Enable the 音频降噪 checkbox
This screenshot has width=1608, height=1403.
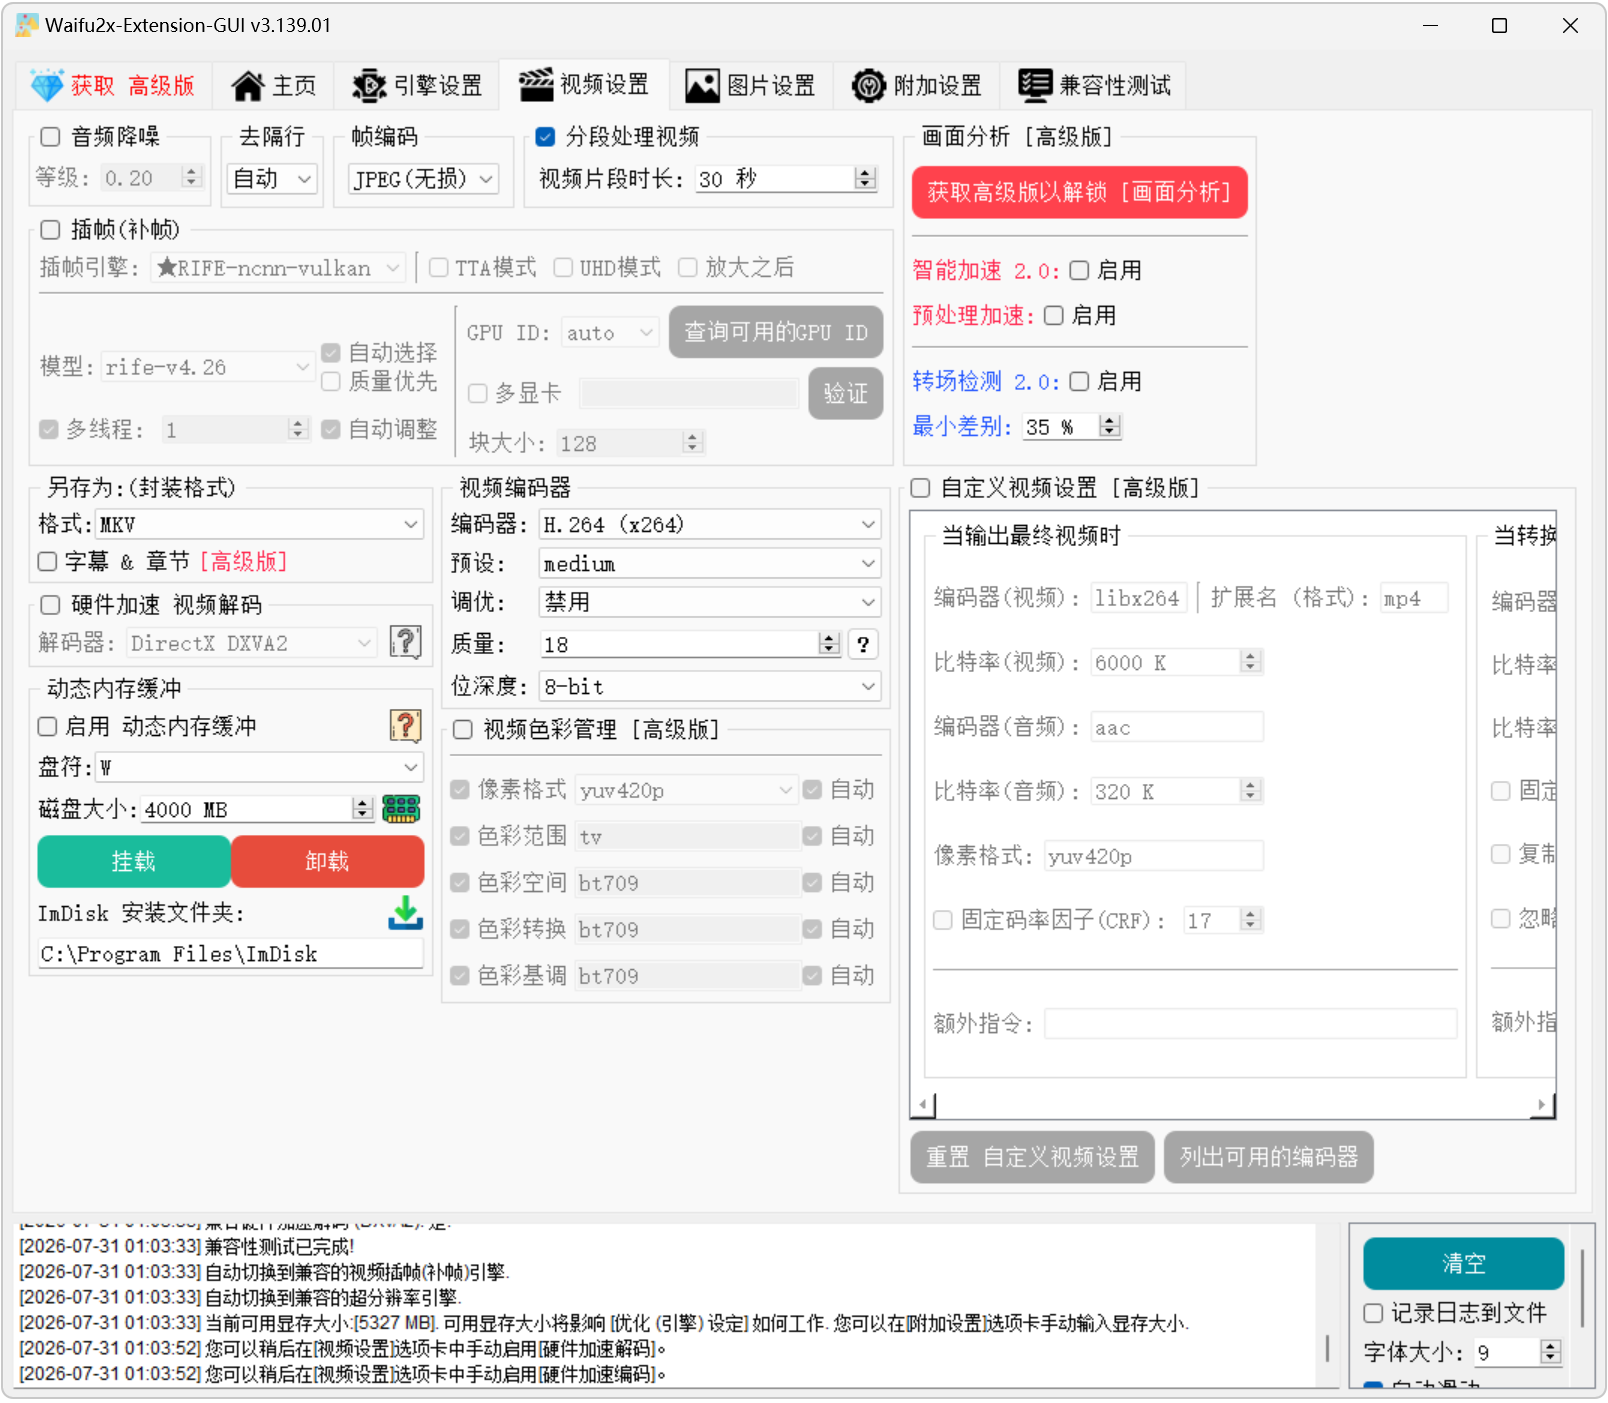click(50, 137)
